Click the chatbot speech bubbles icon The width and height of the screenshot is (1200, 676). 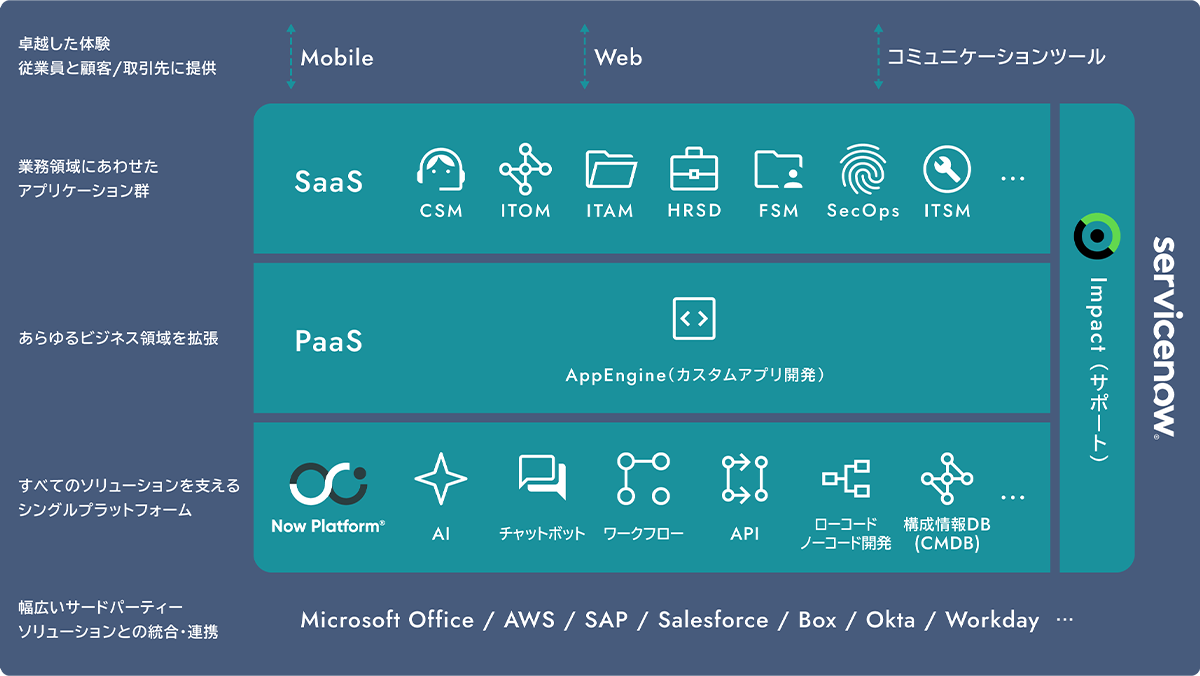coord(543,478)
